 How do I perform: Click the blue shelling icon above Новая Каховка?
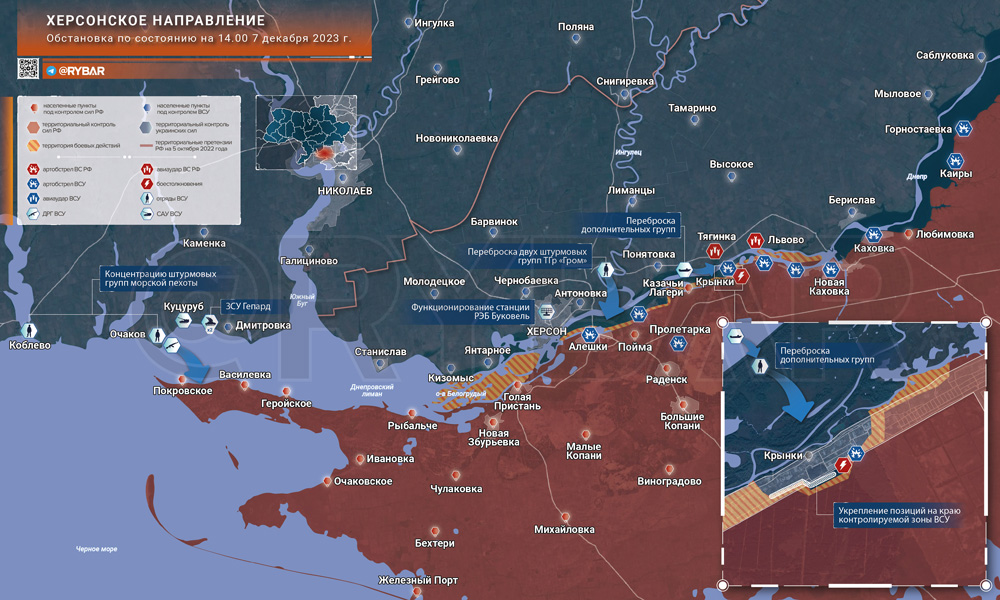(830, 269)
